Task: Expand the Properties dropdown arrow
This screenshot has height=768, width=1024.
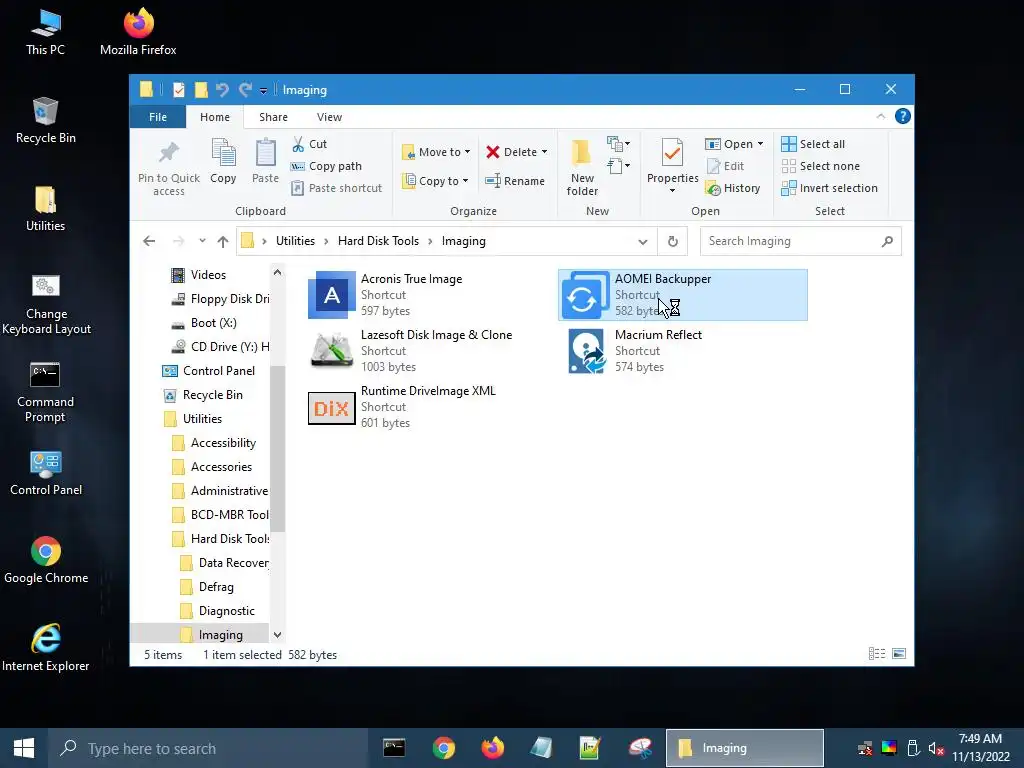Action: [x=672, y=191]
